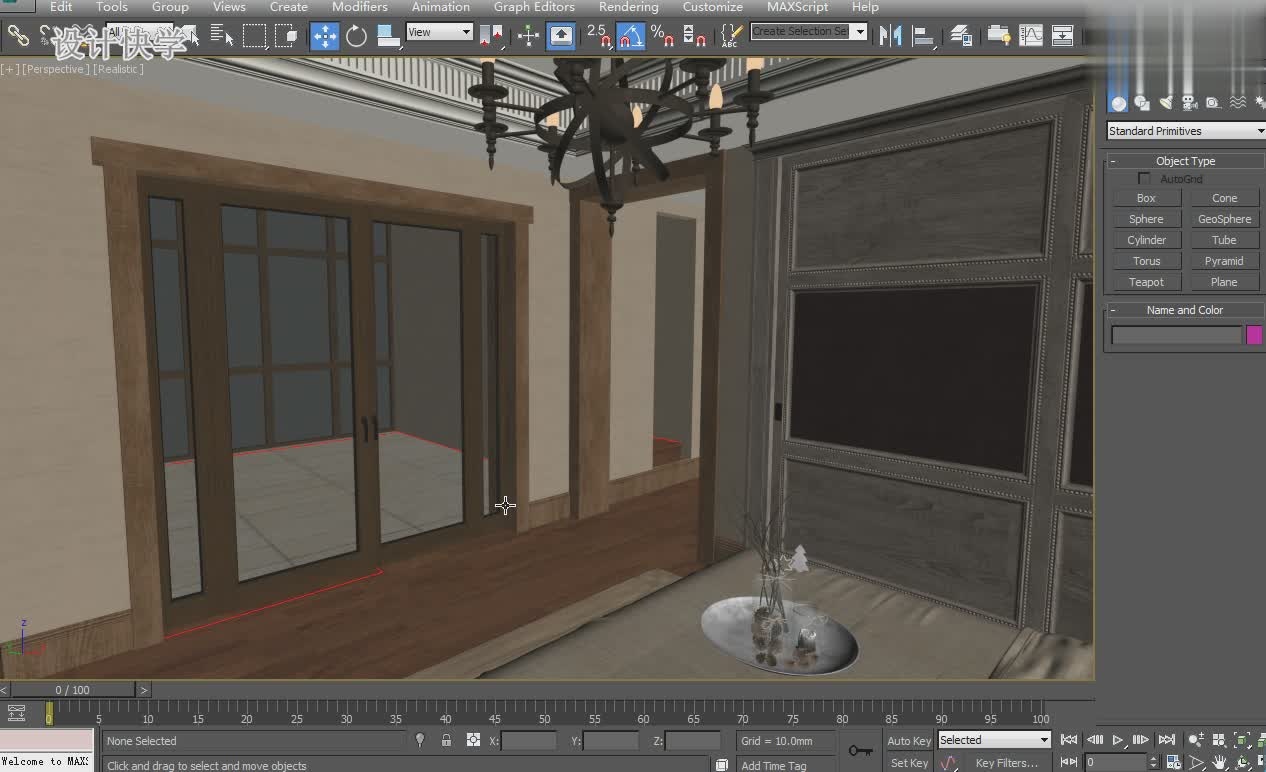Open the Modifiers menu
This screenshot has height=772, width=1266.
(360, 7)
